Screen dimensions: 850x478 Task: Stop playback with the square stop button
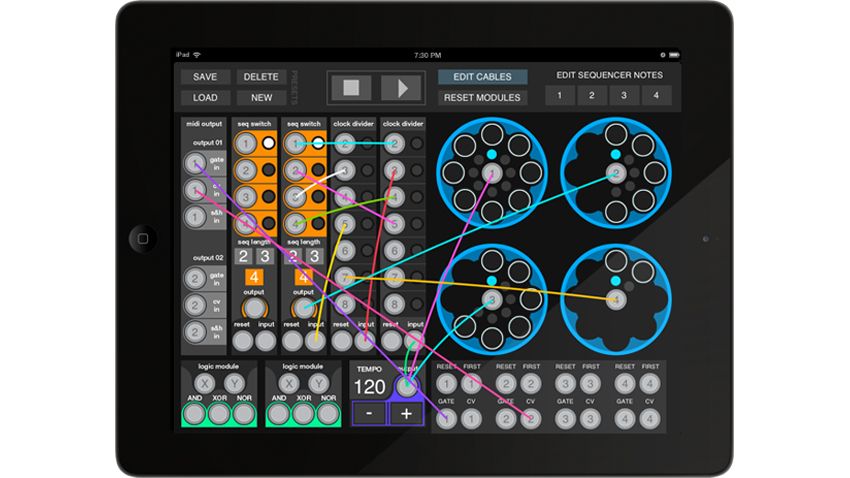[x=351, y=88]
